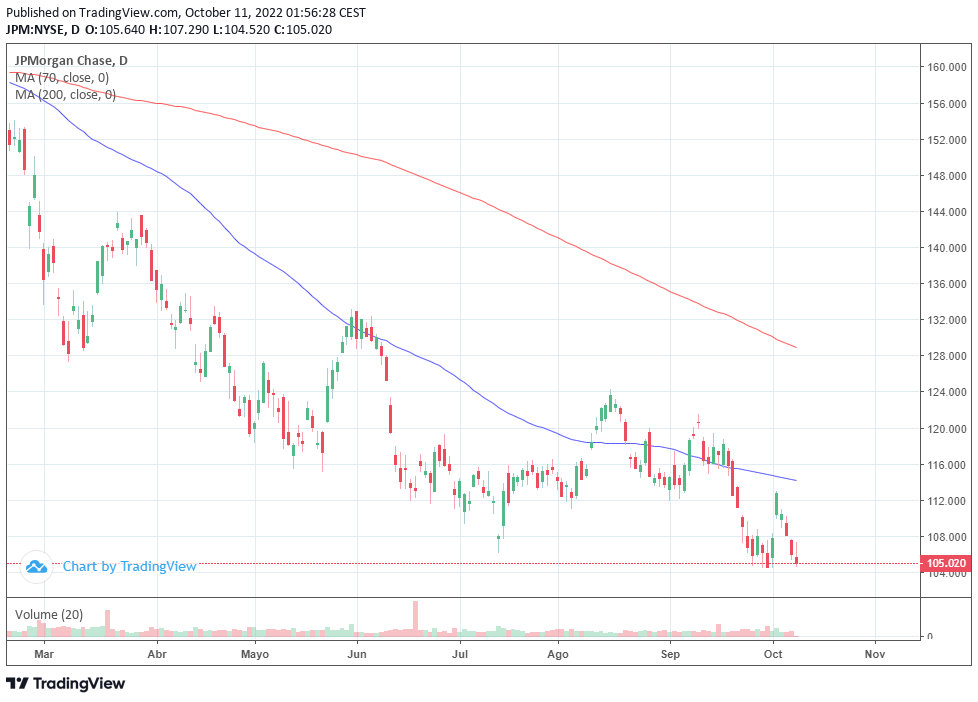
Task: Click the 120.000 price axis label
Action: 946,429
